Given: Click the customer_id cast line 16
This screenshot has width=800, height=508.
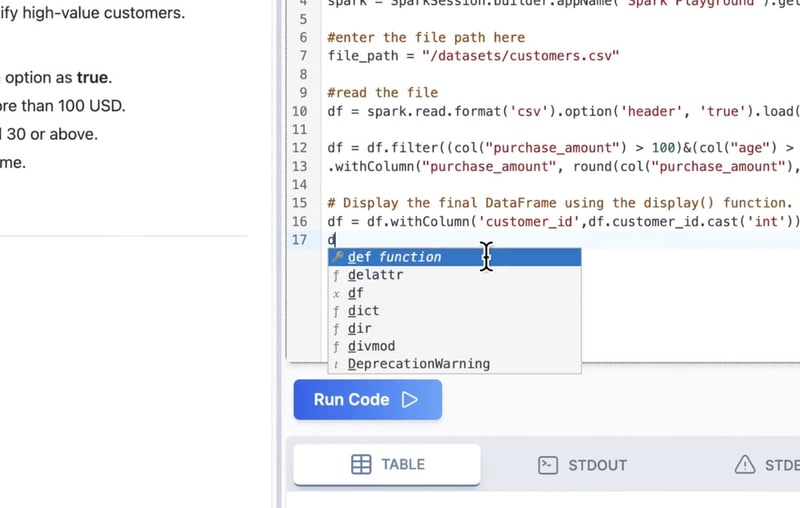Looking at the screenshot, I should [560, 221].
